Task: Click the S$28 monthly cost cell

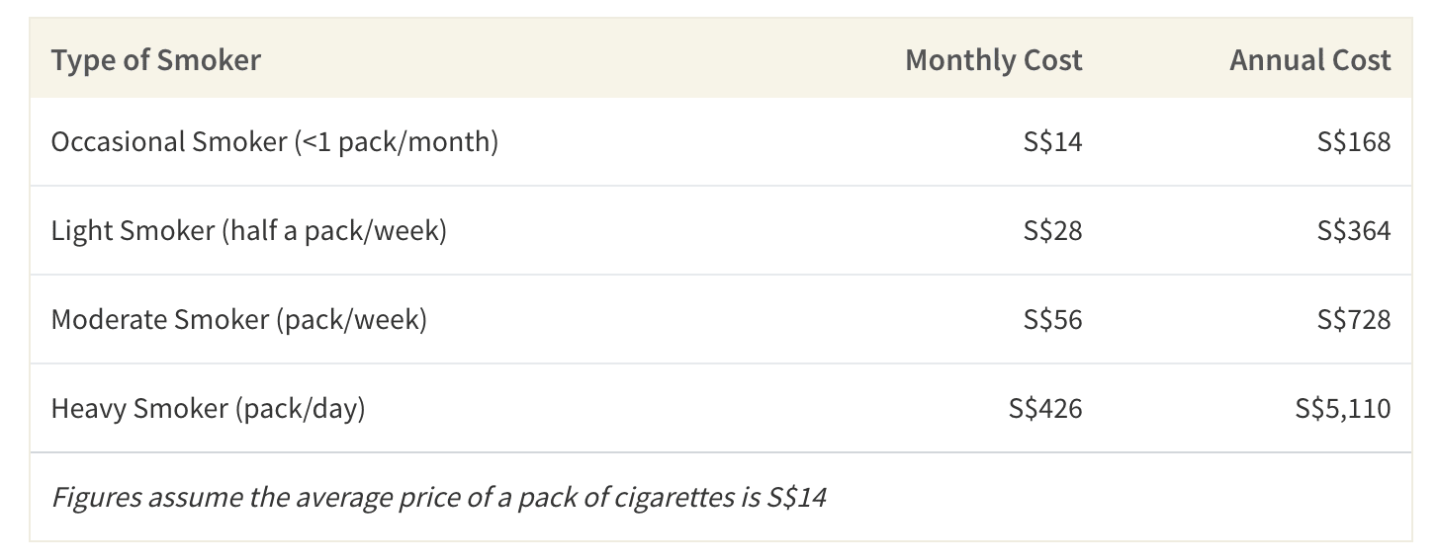Action: point(1052,231)
